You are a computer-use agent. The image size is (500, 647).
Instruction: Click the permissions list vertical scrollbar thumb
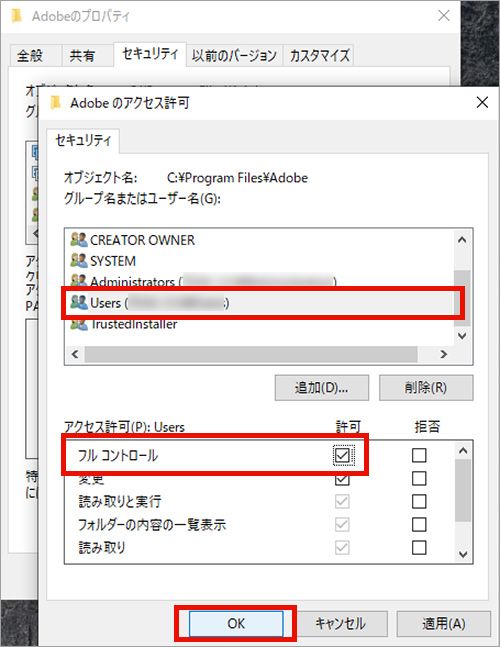[463, 490]
